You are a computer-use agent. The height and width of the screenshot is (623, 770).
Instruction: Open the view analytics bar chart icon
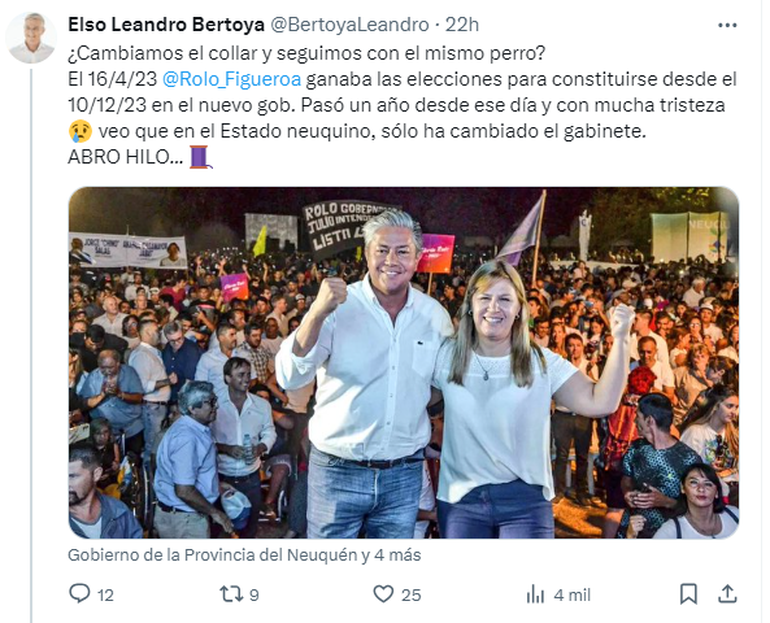pos(536,594)
